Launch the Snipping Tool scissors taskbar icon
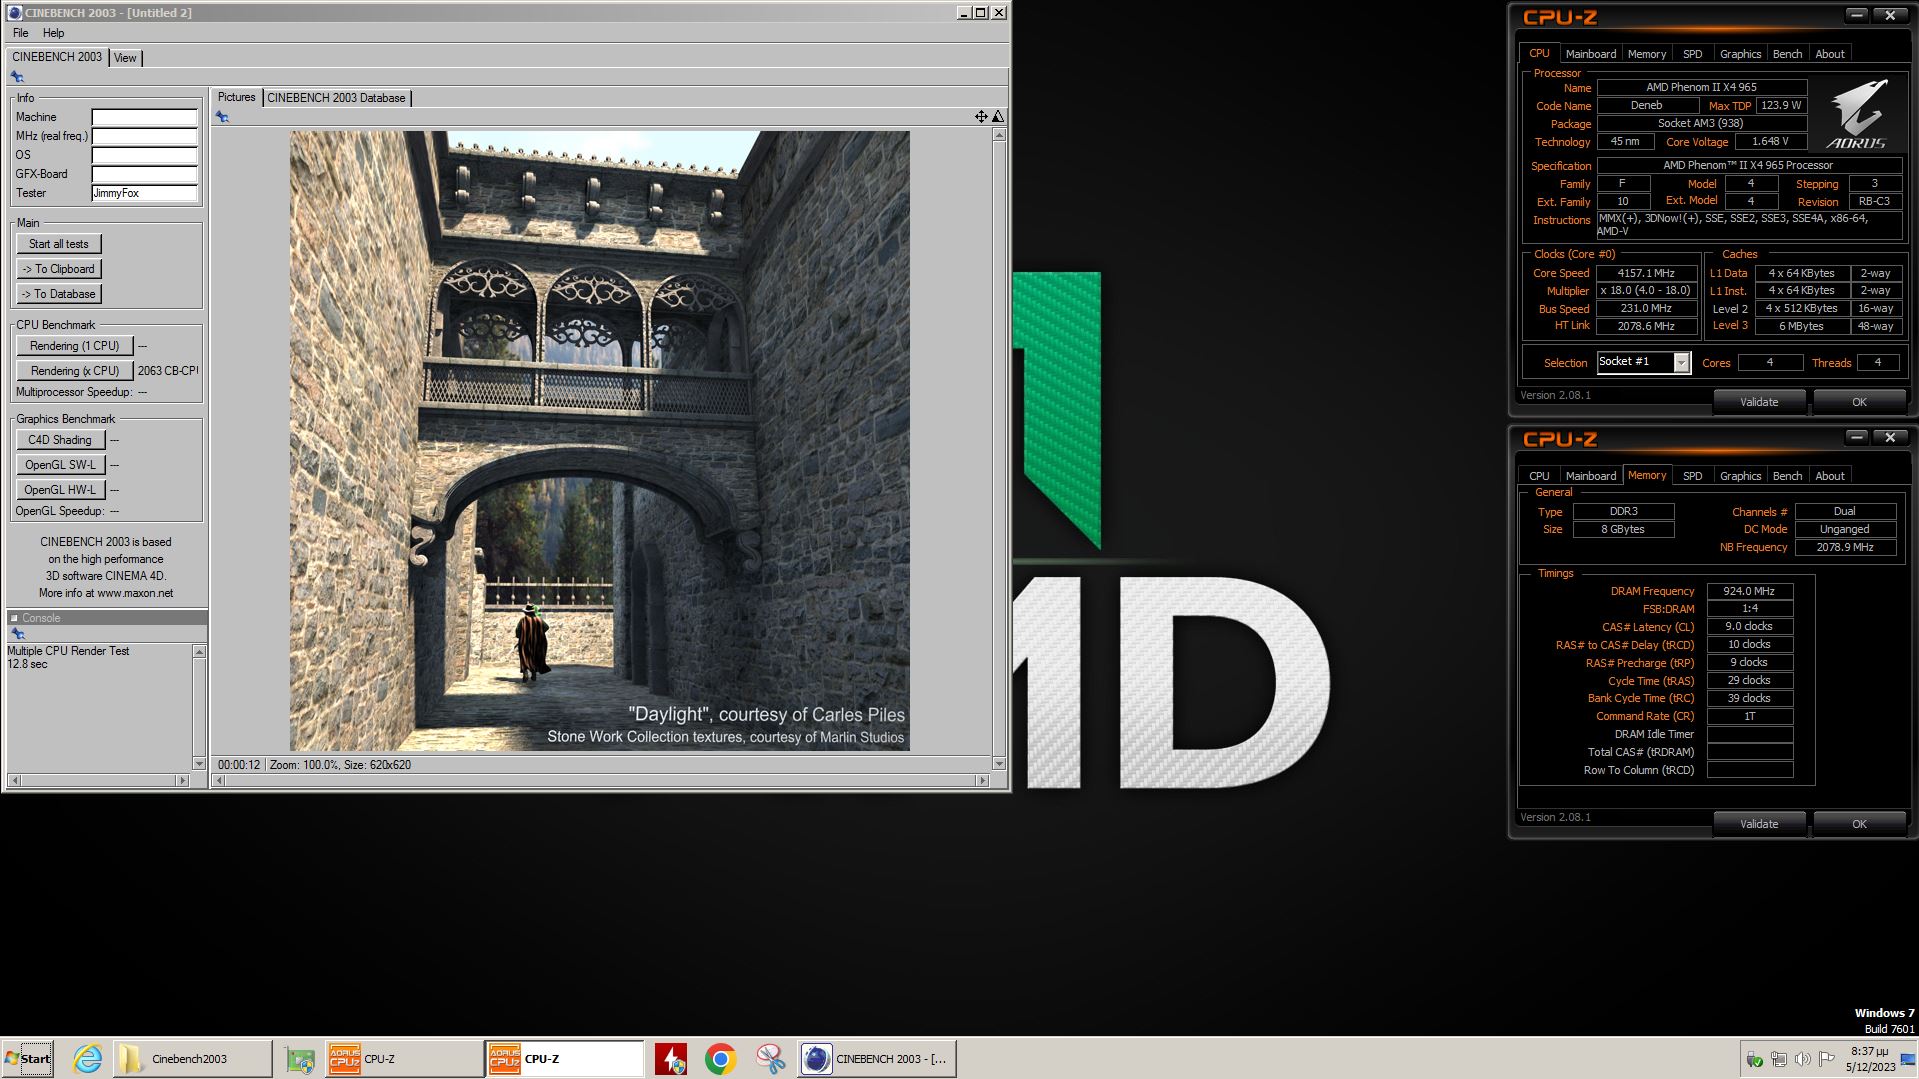 (770, 1059)
